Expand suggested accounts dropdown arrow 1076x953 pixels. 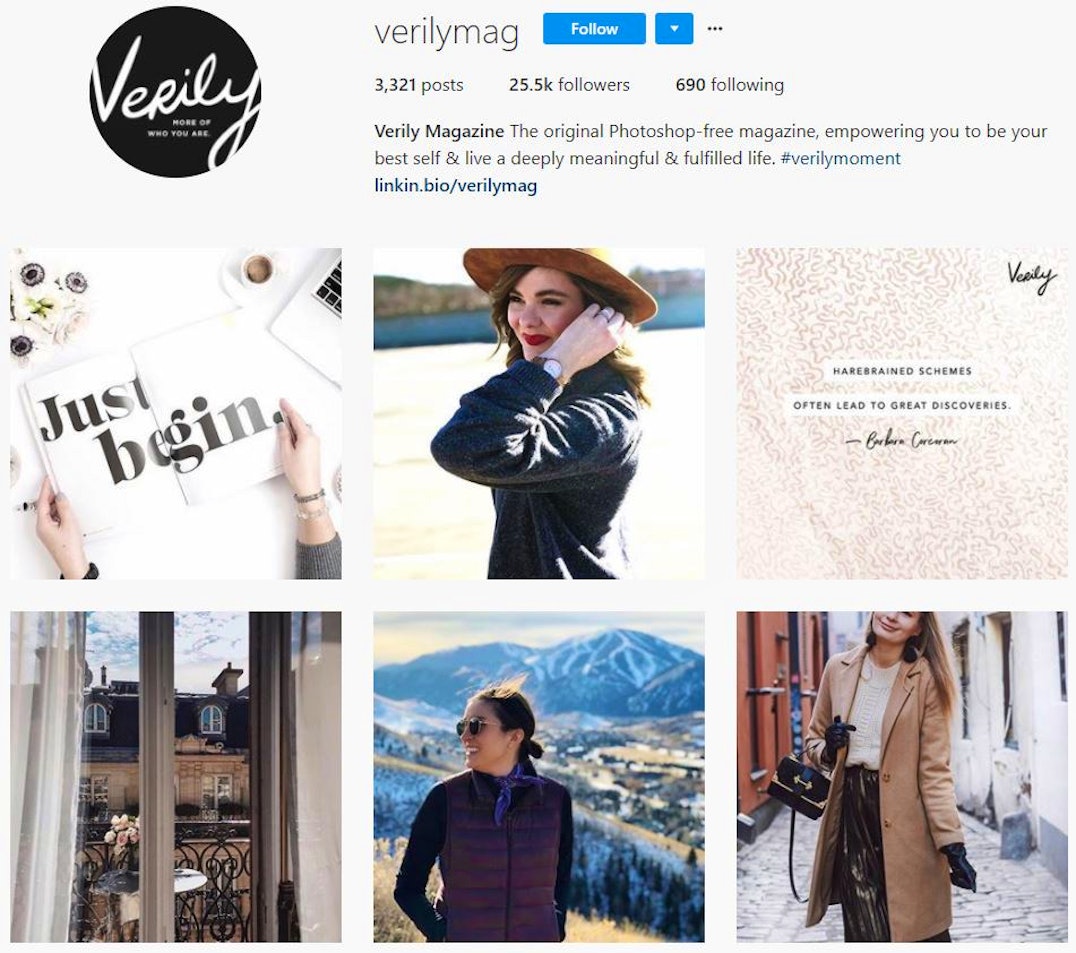[674, 29]
